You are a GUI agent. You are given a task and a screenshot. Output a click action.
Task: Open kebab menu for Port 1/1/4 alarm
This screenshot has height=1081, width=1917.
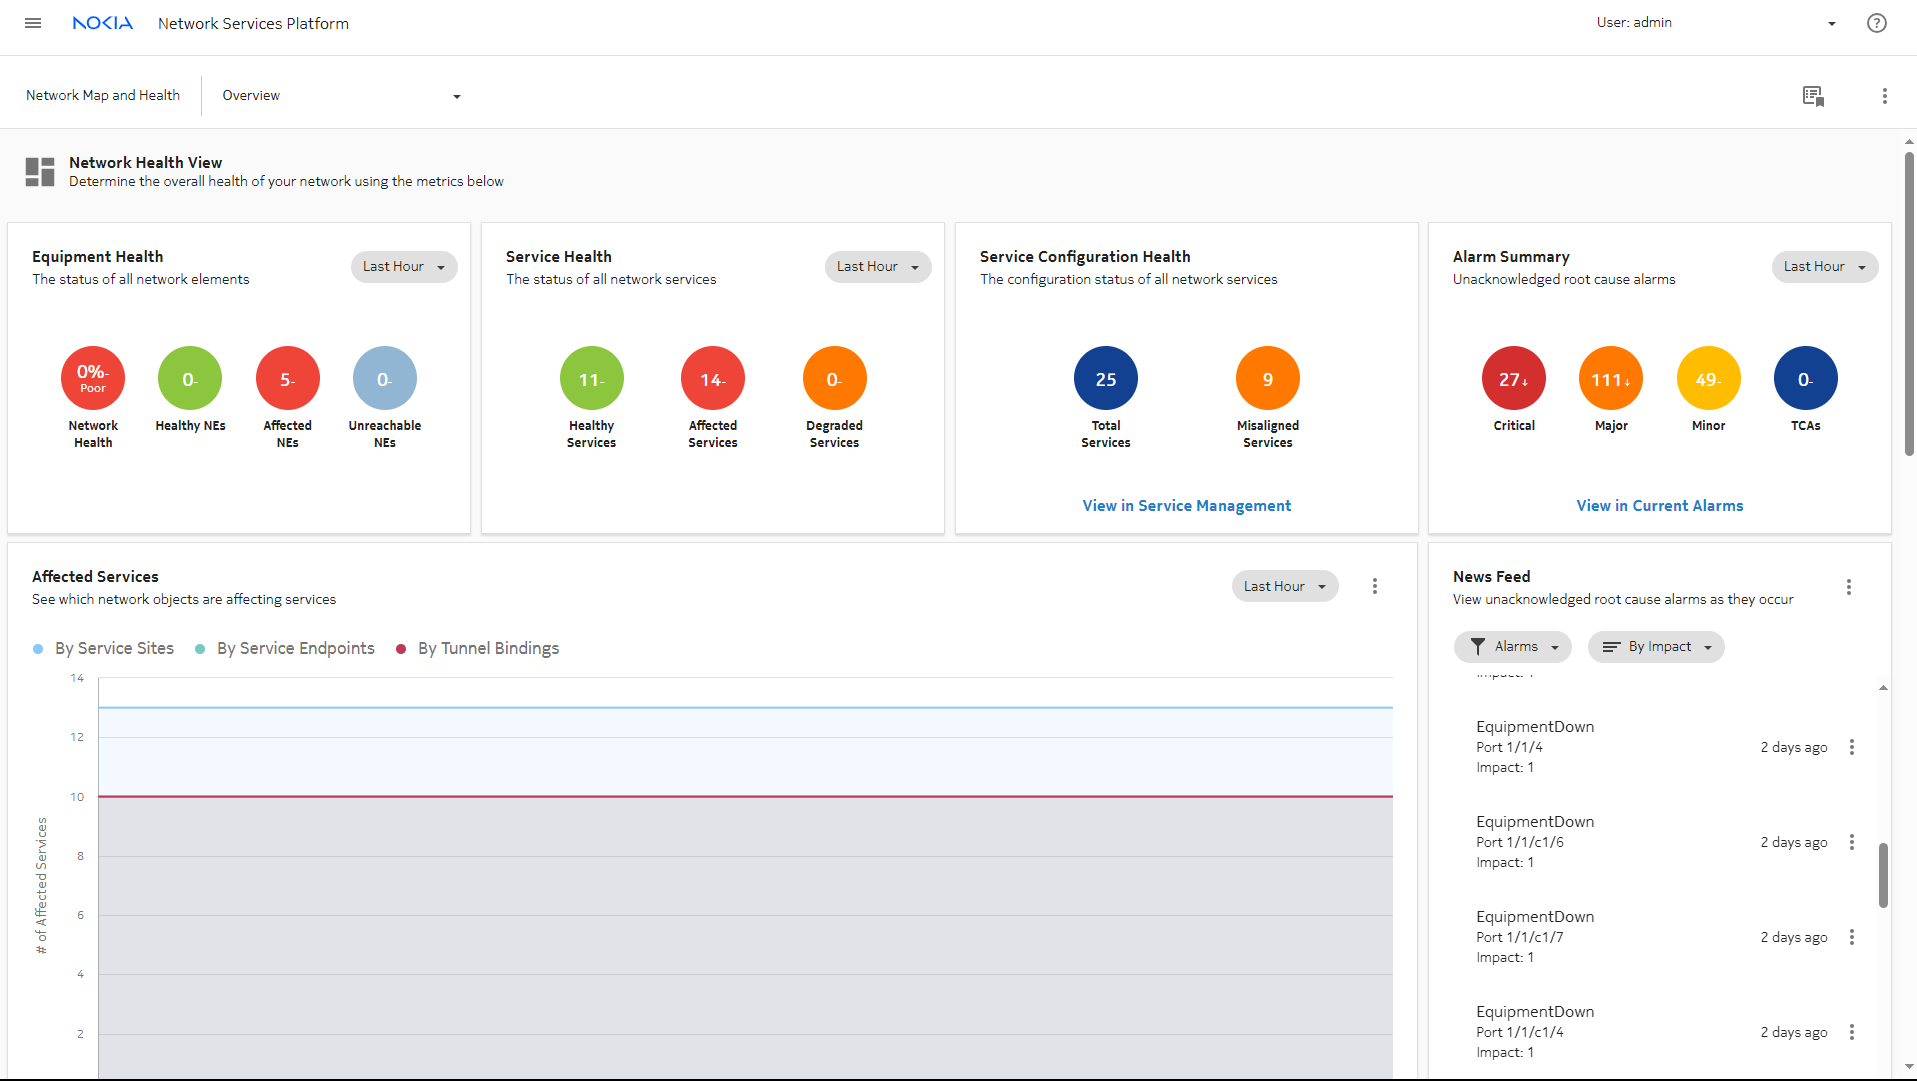coord(1852,747)
